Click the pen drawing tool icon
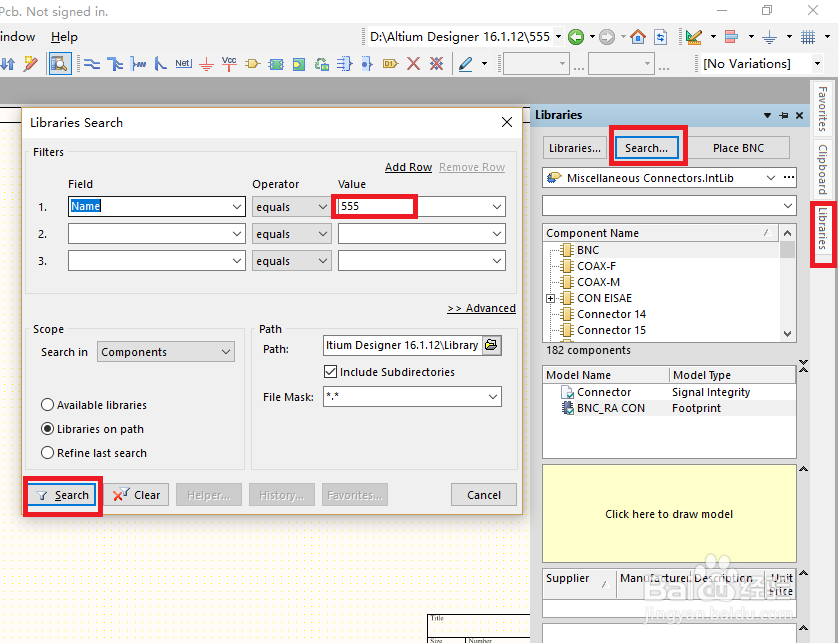 (x=466, y=65)
